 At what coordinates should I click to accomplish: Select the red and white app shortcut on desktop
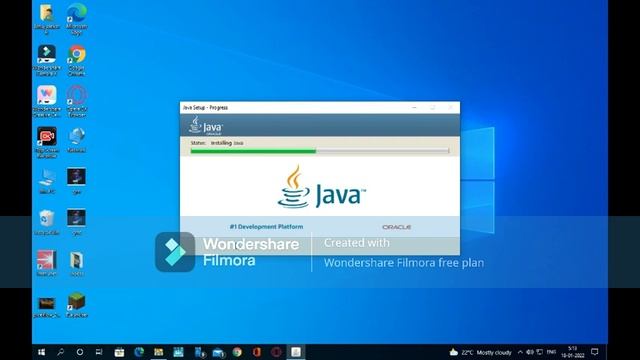47,263
